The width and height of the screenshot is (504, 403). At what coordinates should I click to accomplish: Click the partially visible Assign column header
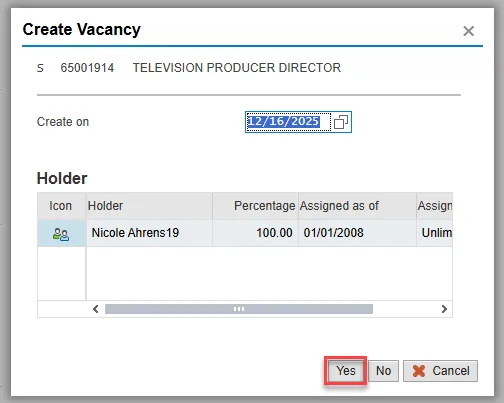pos(435,206)
